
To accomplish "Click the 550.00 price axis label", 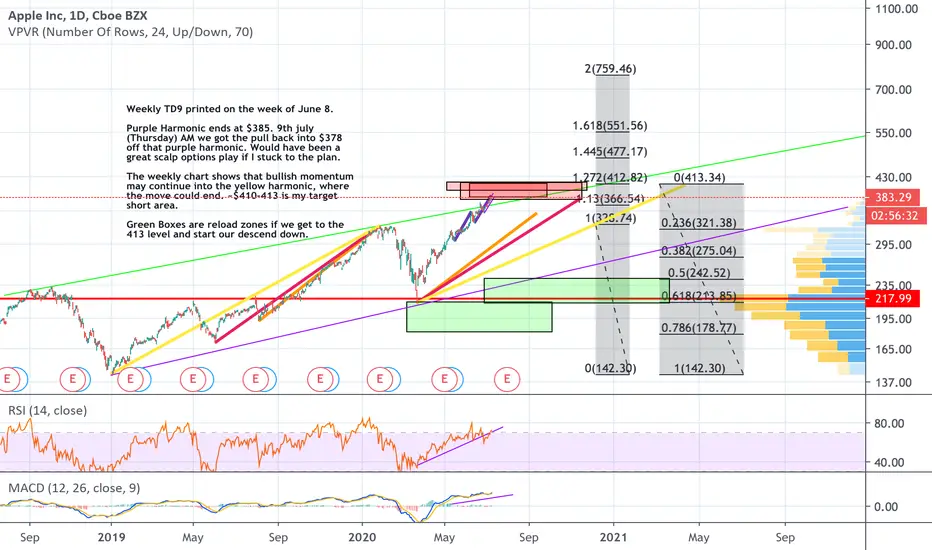I will (893, 133).
